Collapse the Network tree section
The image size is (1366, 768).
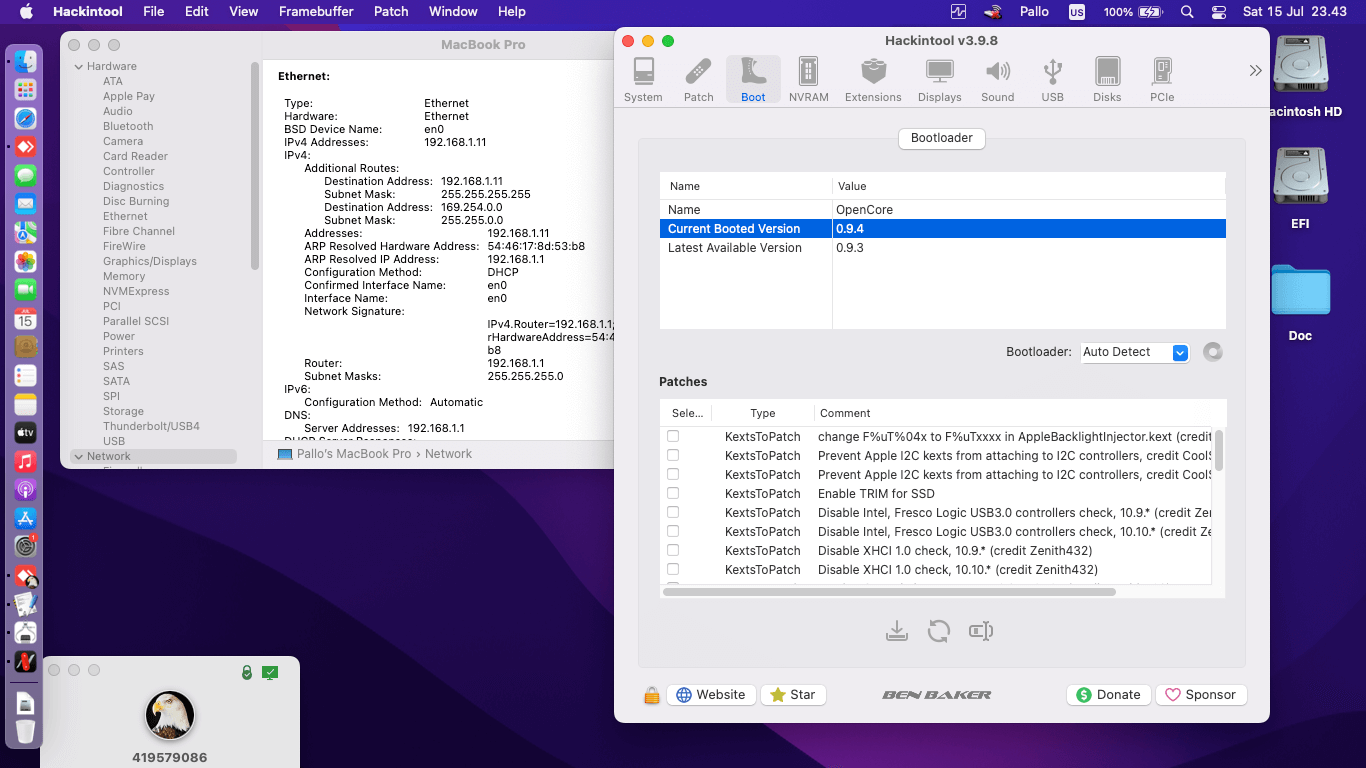pos(79,456)
